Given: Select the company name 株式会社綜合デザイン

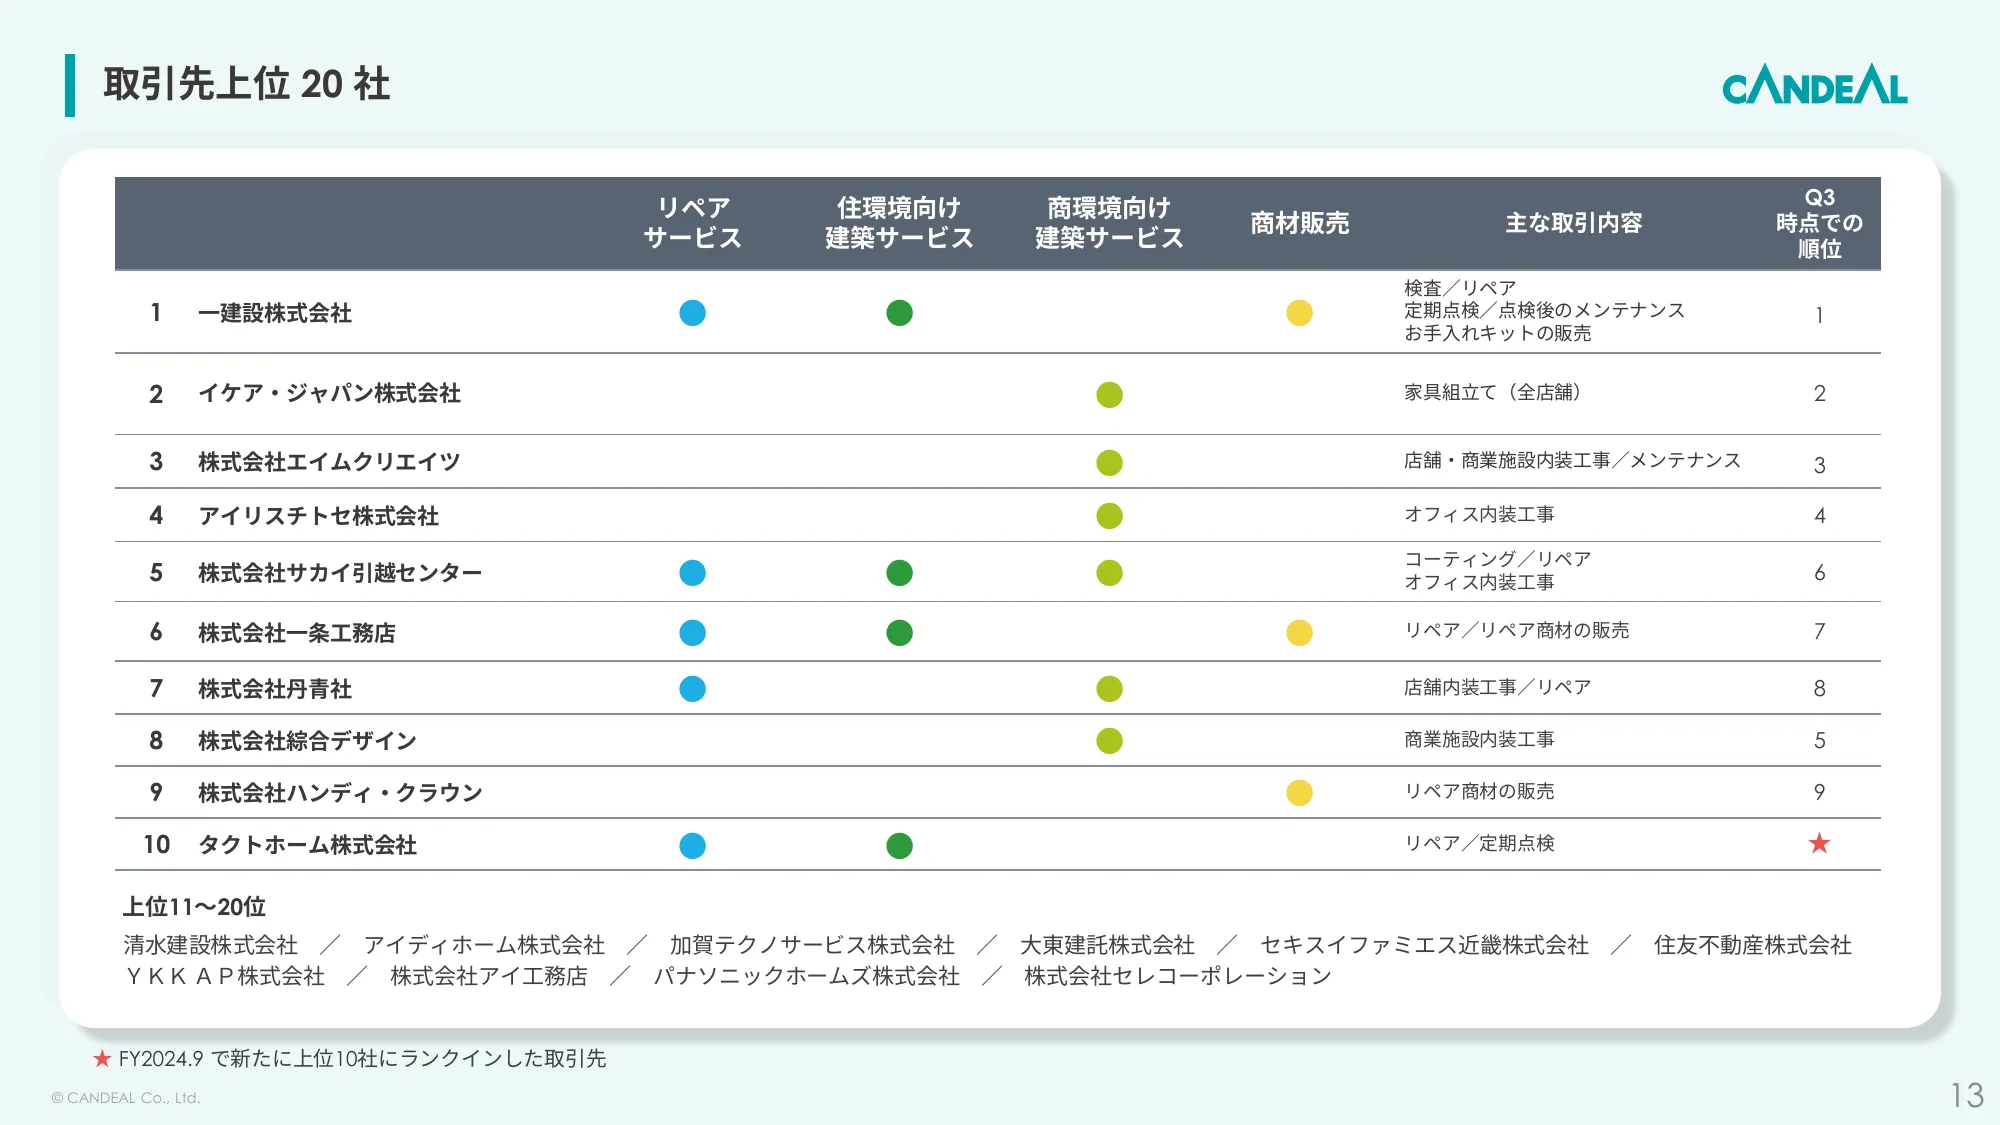Looking at the screenshot, I should click(x=307, y=741).
